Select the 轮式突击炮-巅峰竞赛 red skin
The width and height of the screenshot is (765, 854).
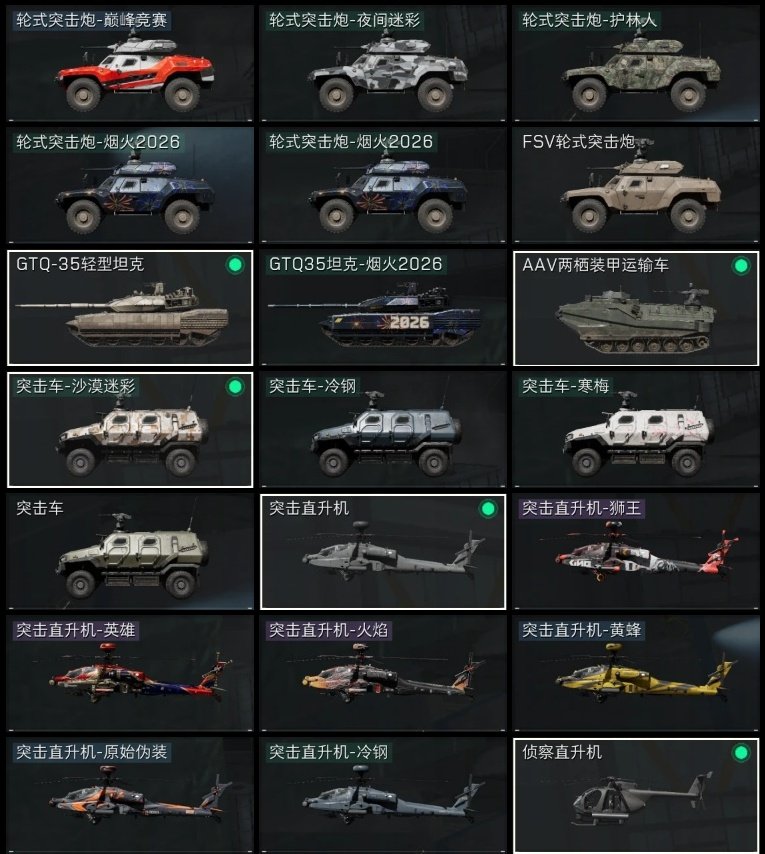click(130, 63)
